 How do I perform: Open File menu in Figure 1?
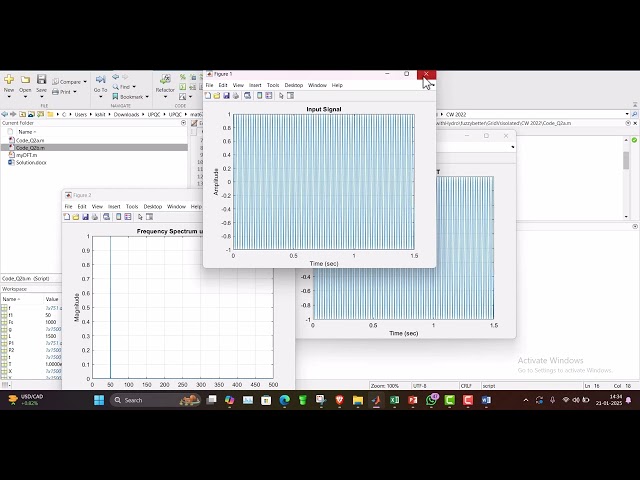[x=209, y=85]
